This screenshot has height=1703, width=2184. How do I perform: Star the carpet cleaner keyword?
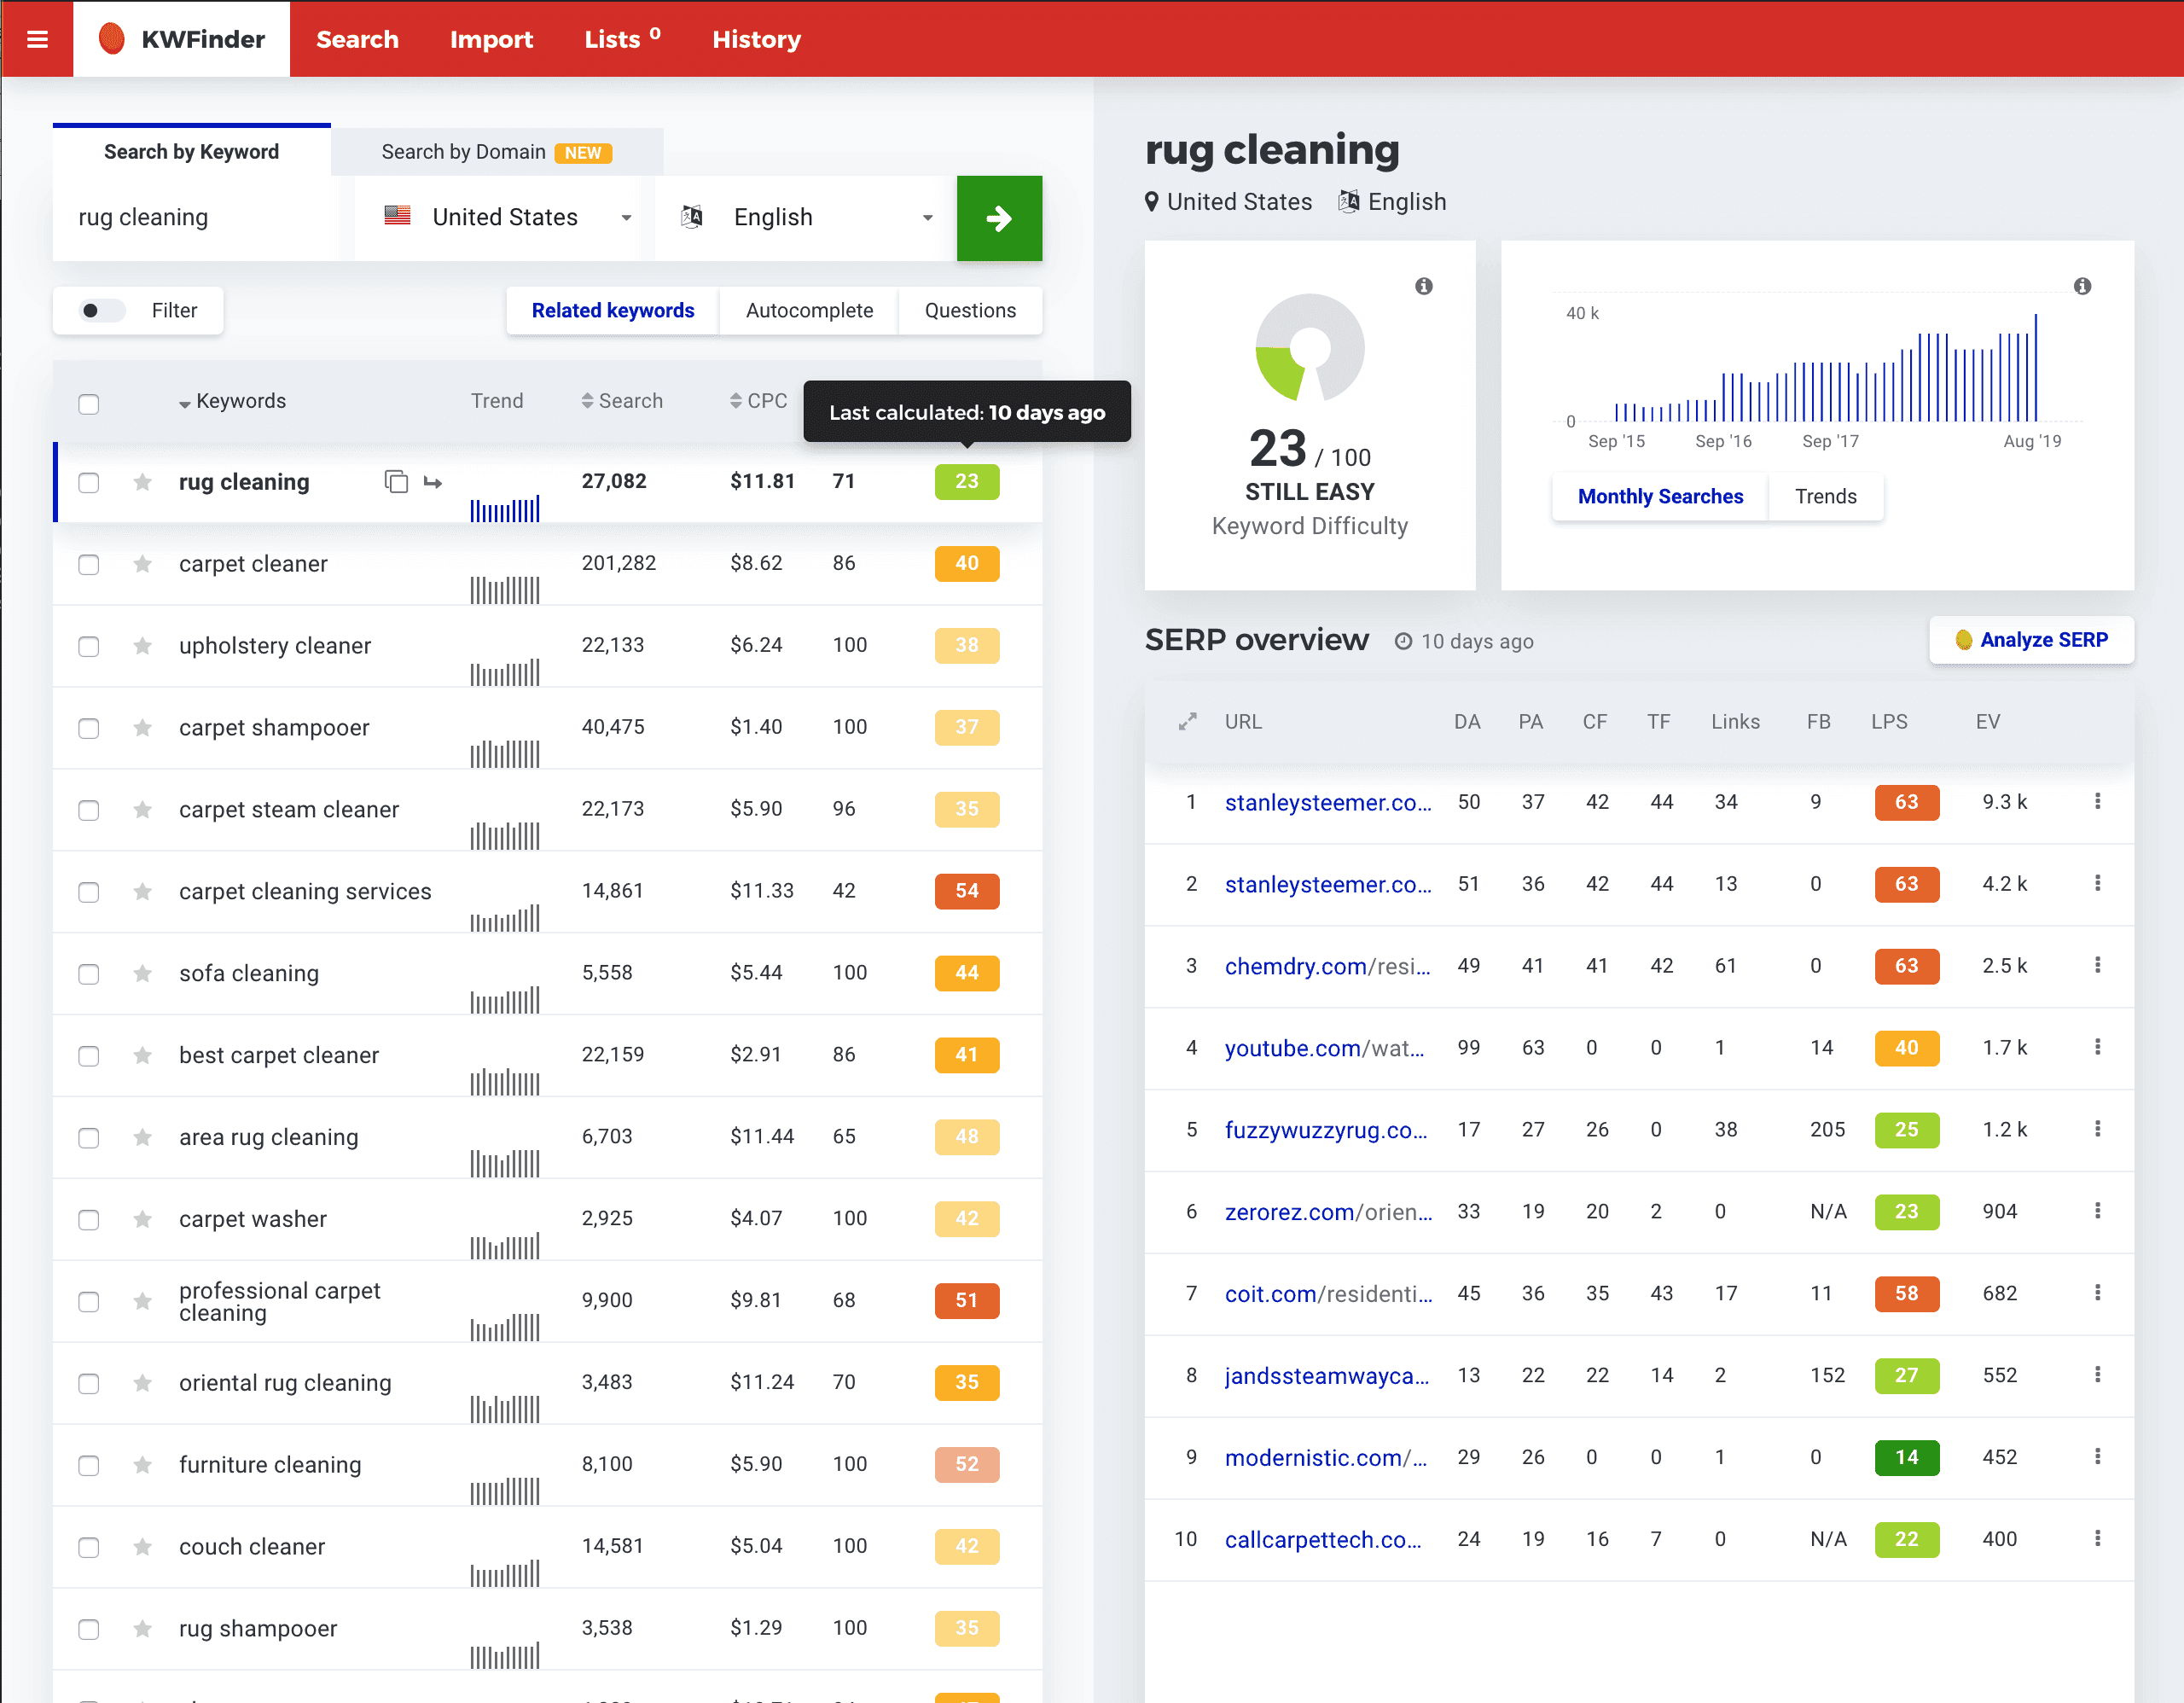[x=142, y=564]
